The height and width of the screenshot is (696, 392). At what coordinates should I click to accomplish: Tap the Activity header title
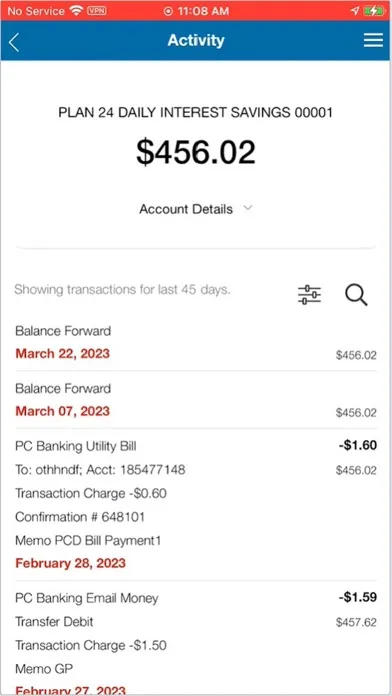click(196, 40)
